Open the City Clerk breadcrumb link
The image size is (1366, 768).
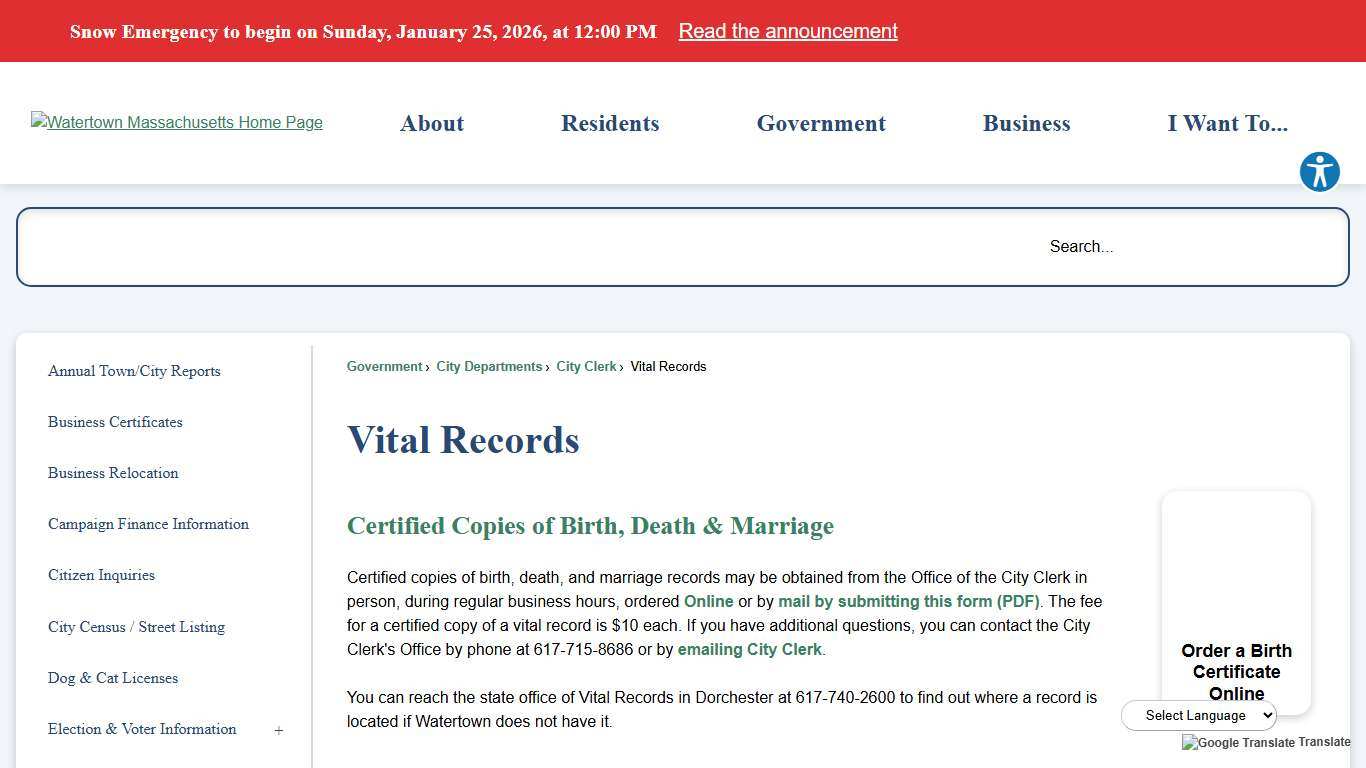pos(586,366)
